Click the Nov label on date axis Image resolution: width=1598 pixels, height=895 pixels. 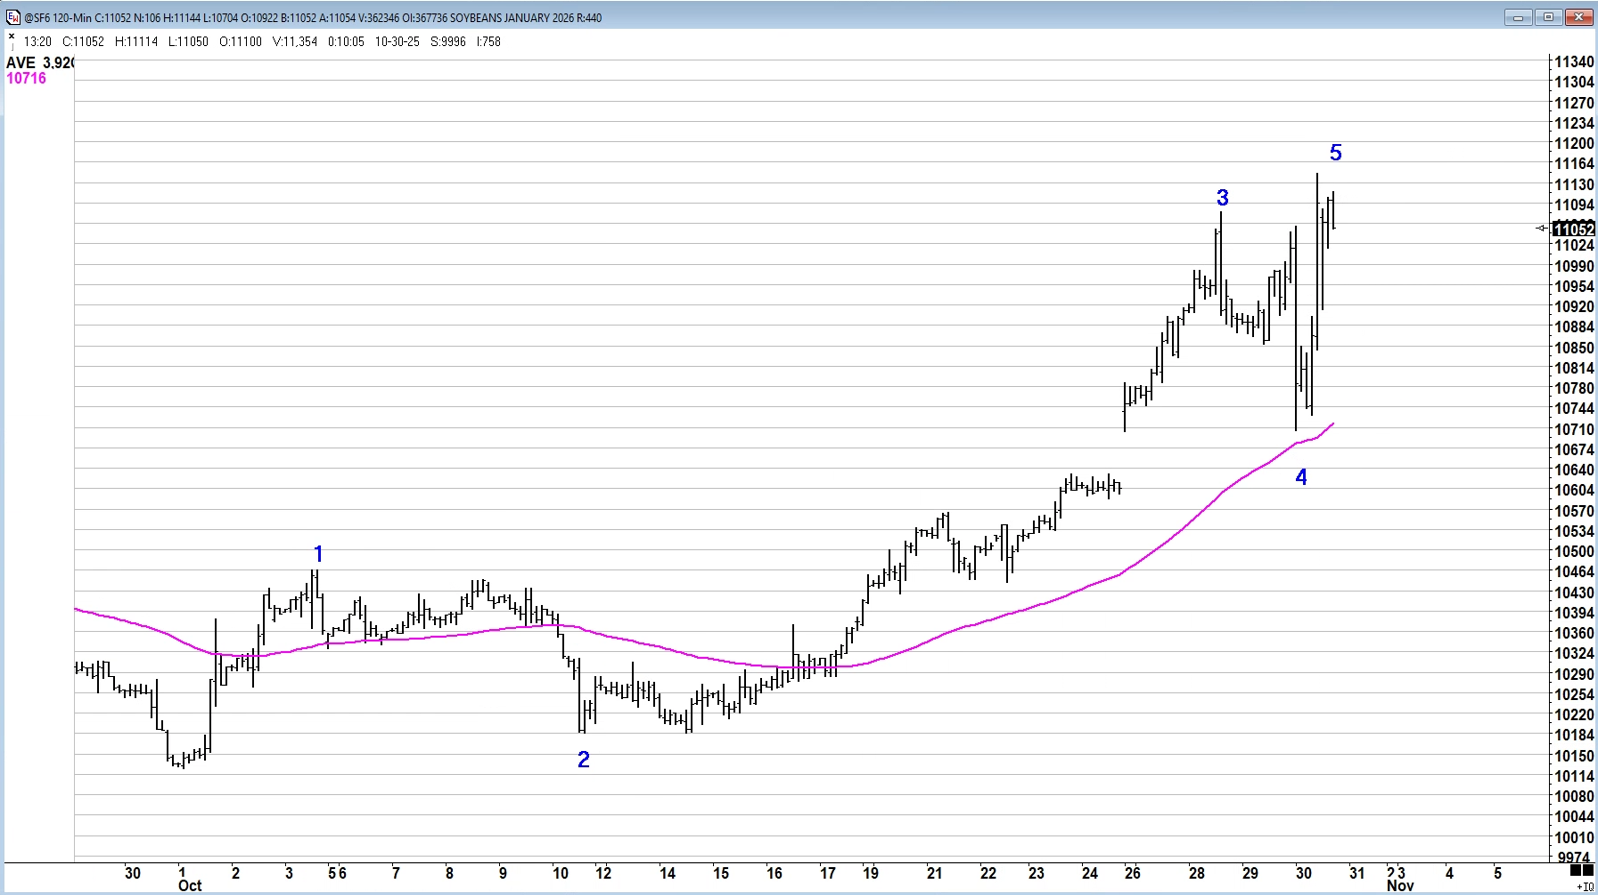(1399, 886)
